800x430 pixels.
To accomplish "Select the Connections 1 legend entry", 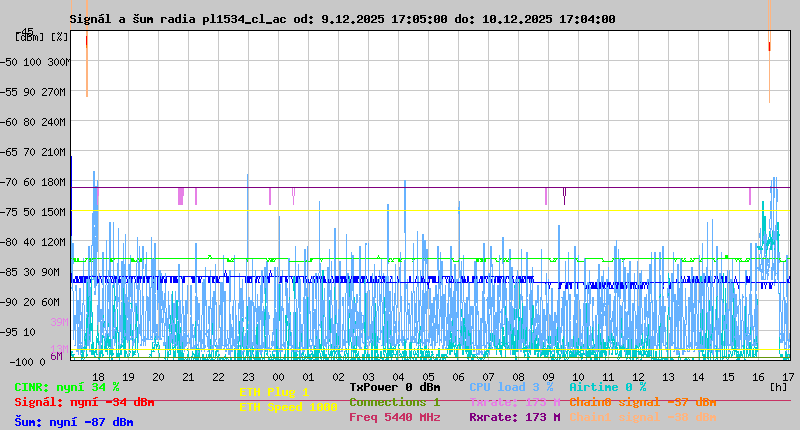I will click(394, 402).
